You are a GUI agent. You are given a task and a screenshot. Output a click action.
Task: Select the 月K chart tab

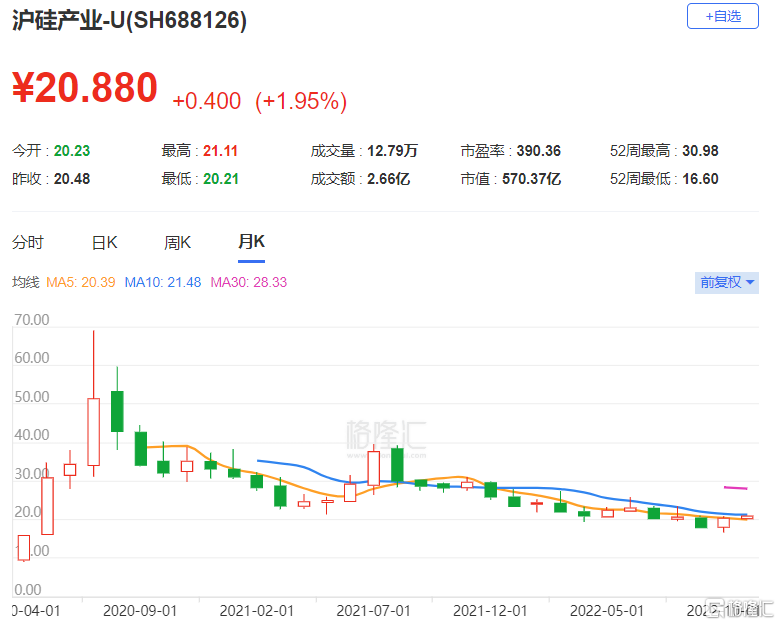click(x=251, y=242)
